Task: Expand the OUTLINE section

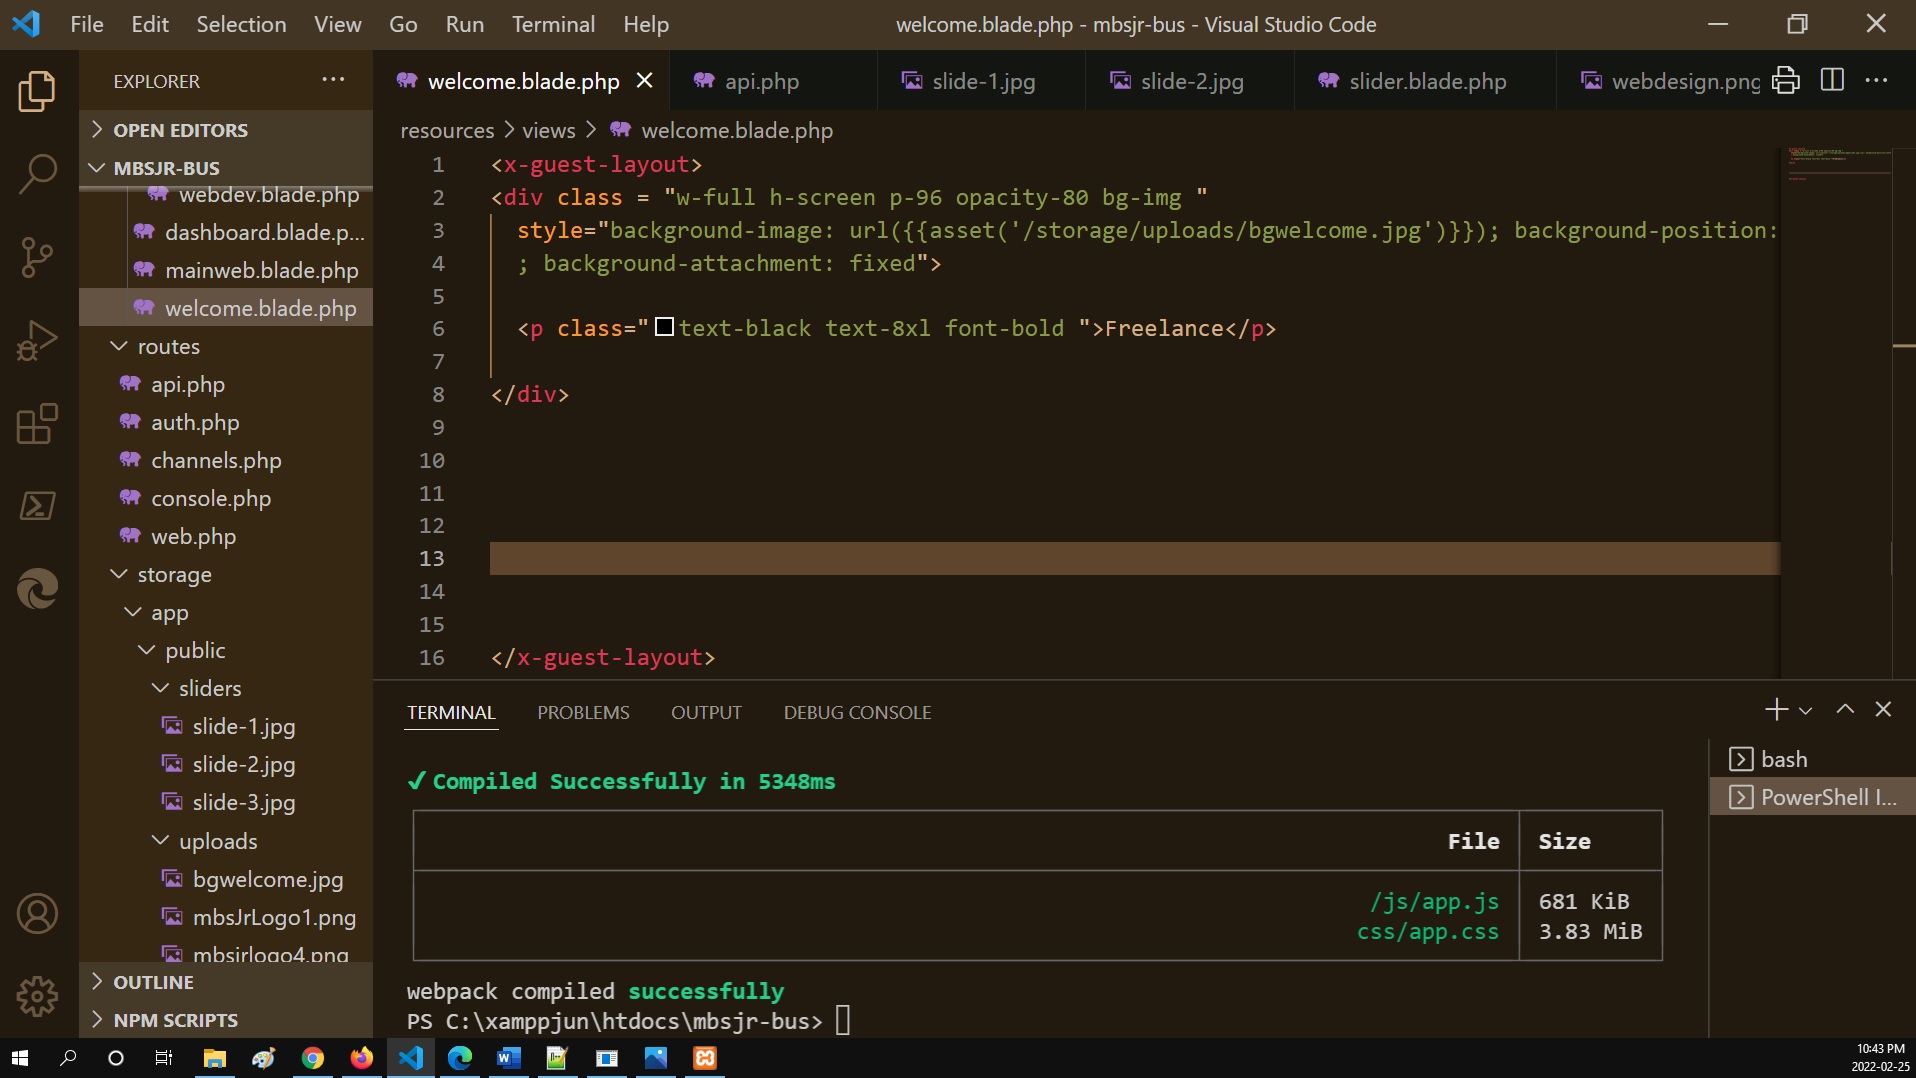Action: point(226,982)
